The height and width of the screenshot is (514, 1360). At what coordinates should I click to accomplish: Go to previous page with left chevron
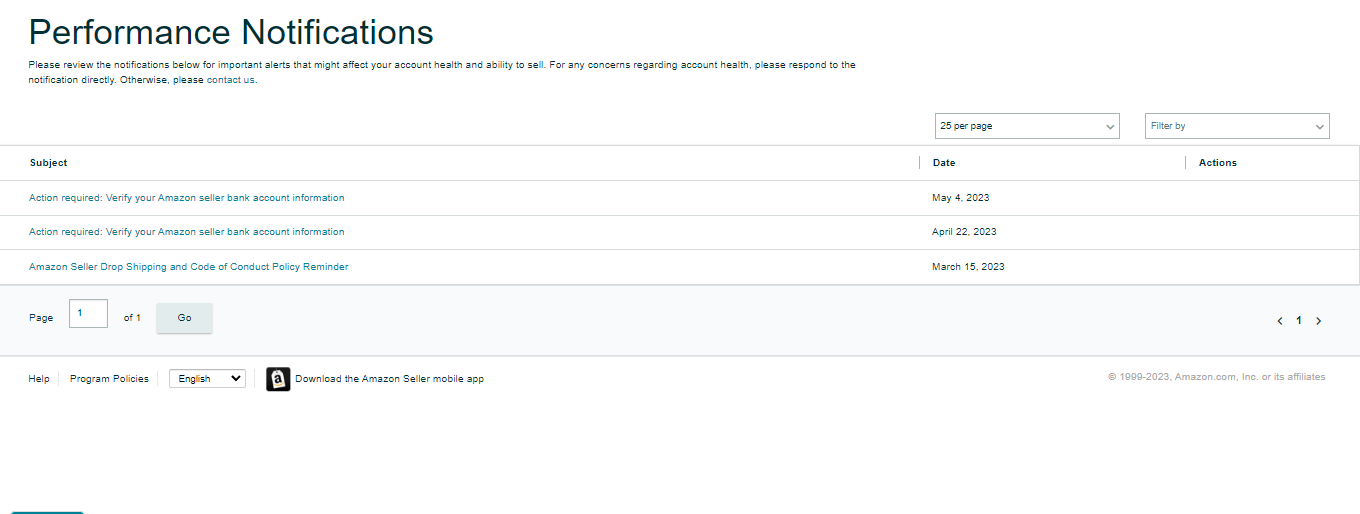(1280, 321)
